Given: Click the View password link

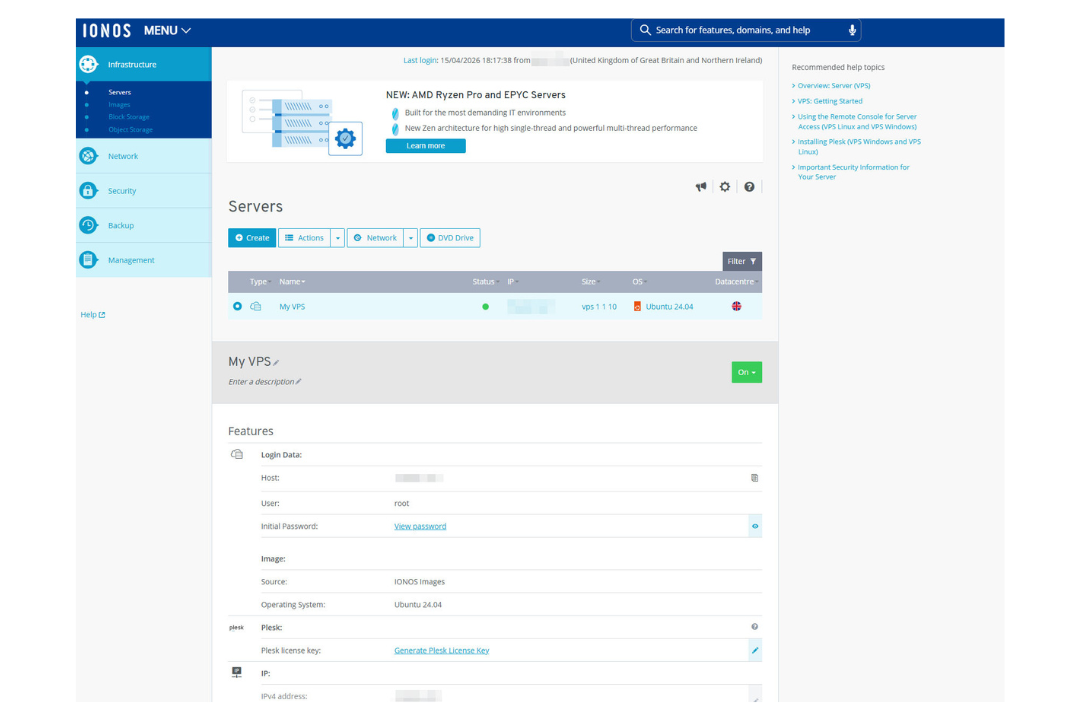Looking at the screenshot, I should [420, 526].
